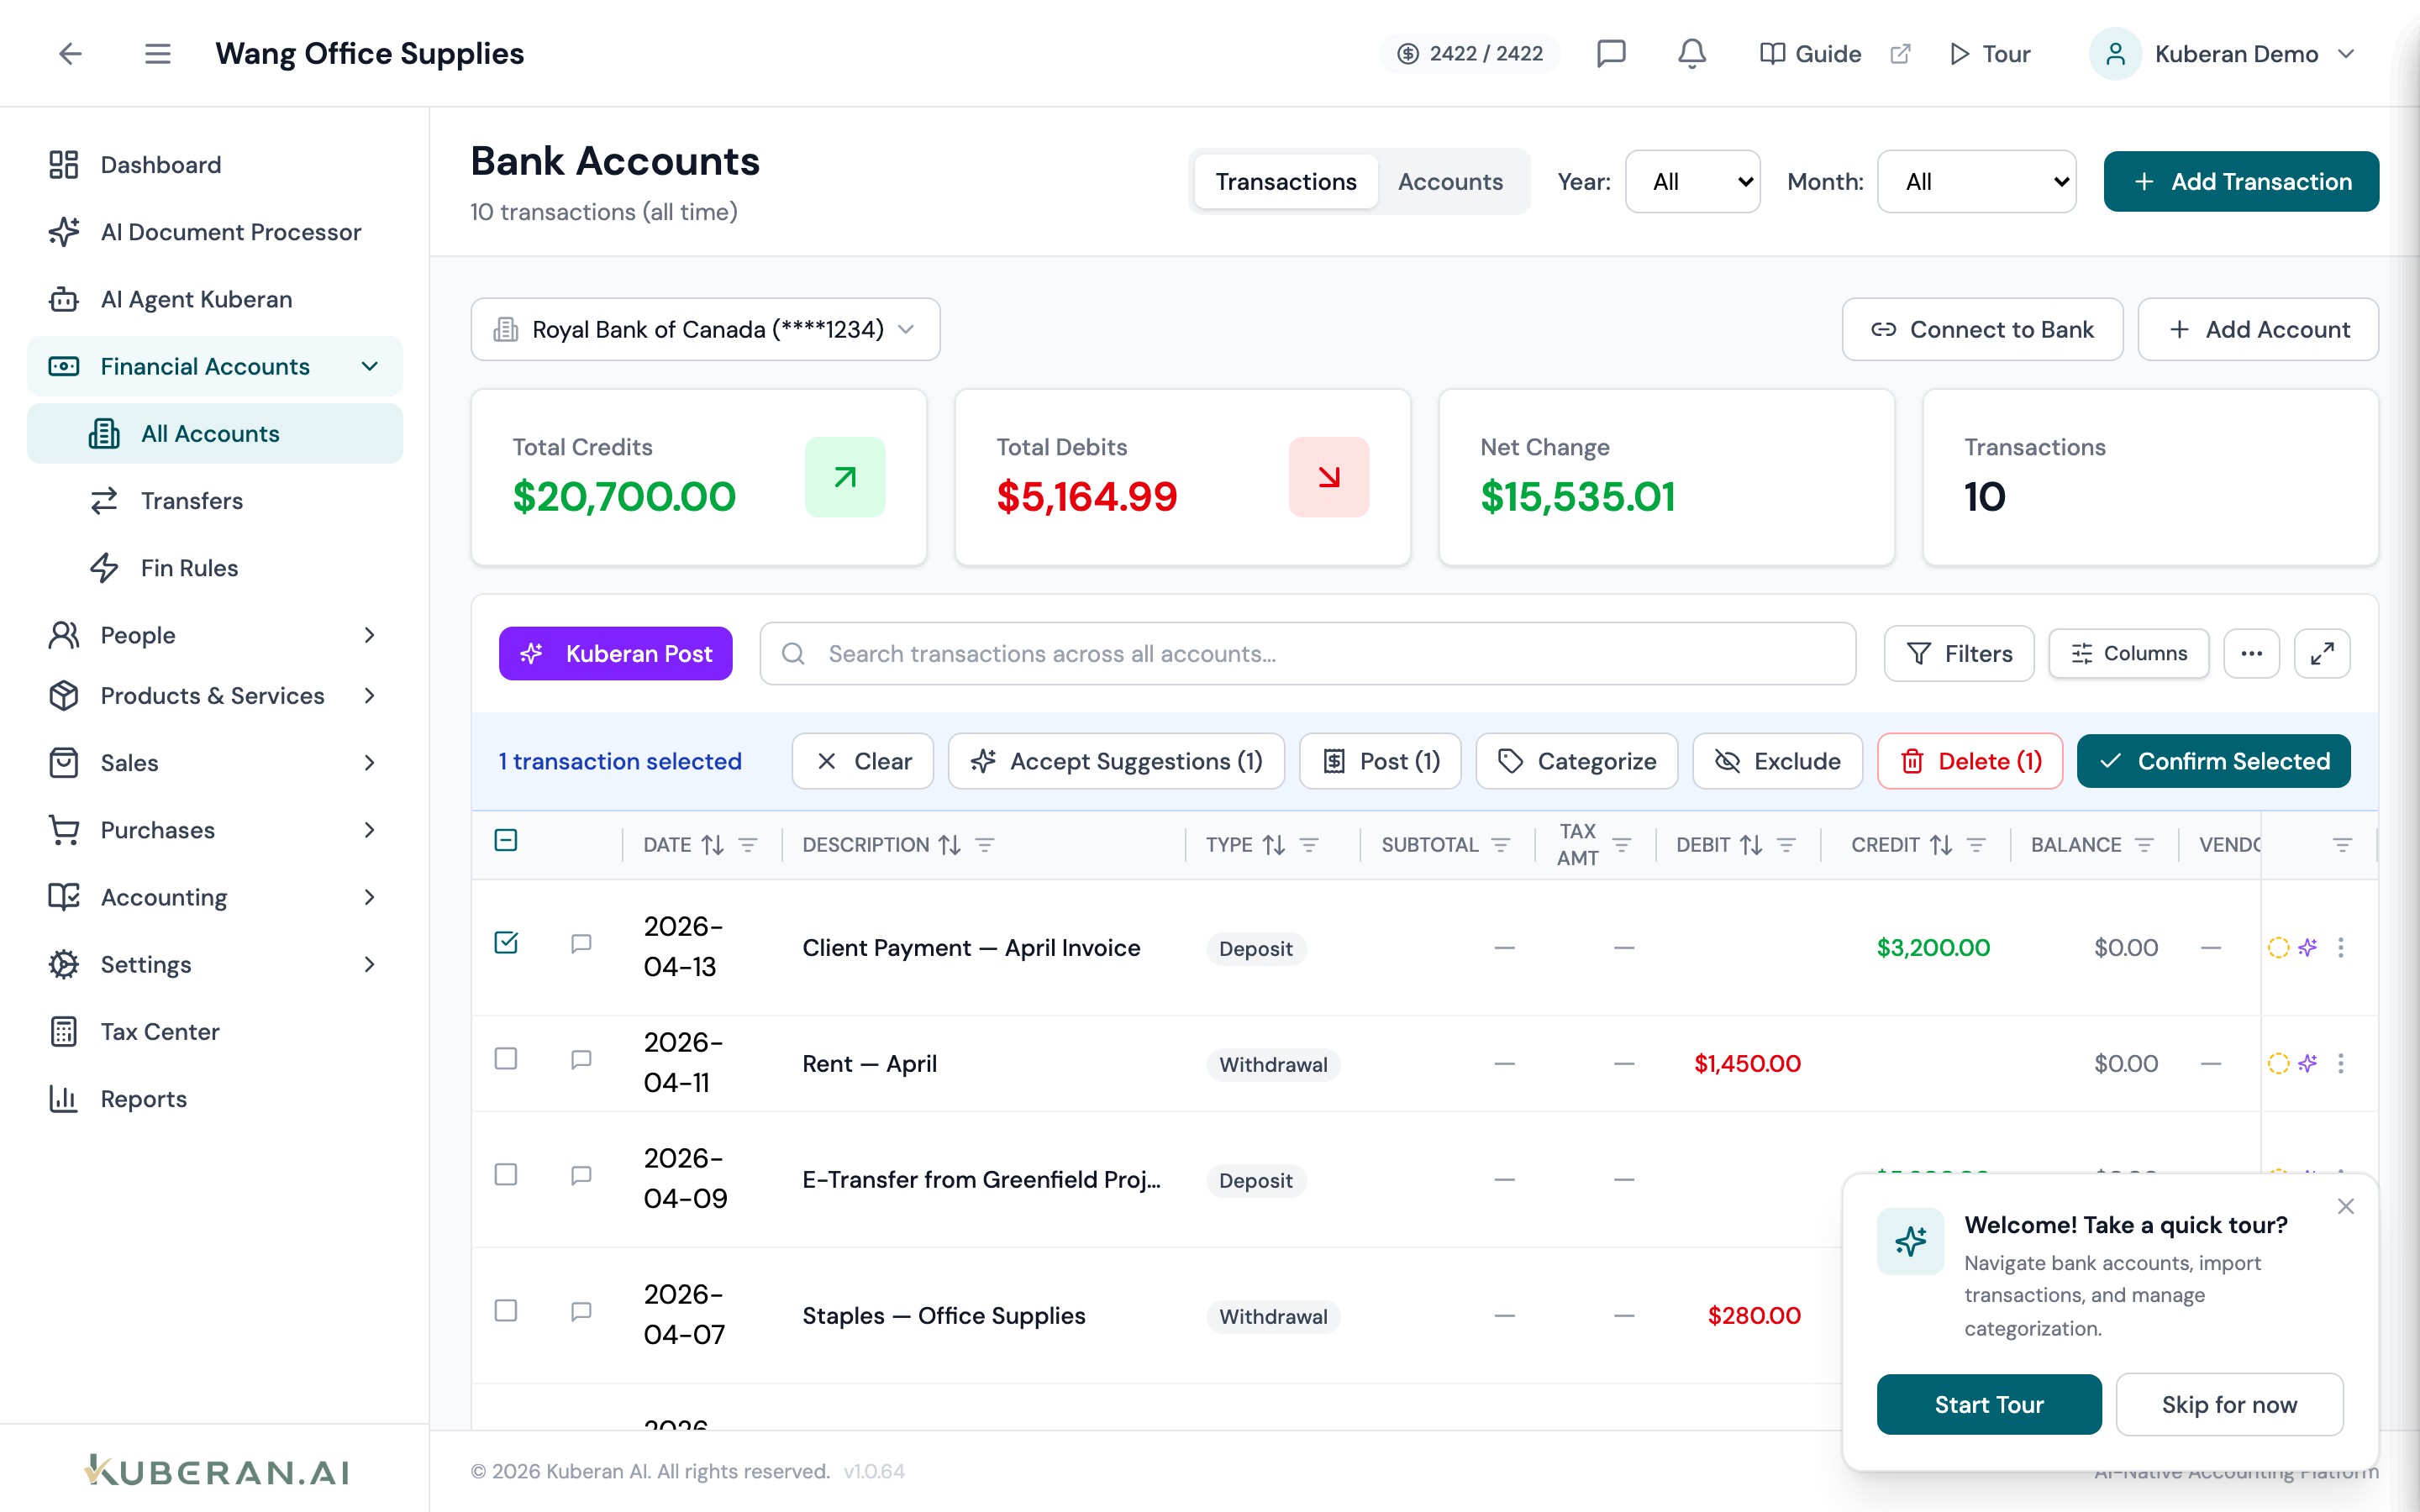
Task: Select the Staples — Office Supplies checkbox
Action: pos(506,1310)
